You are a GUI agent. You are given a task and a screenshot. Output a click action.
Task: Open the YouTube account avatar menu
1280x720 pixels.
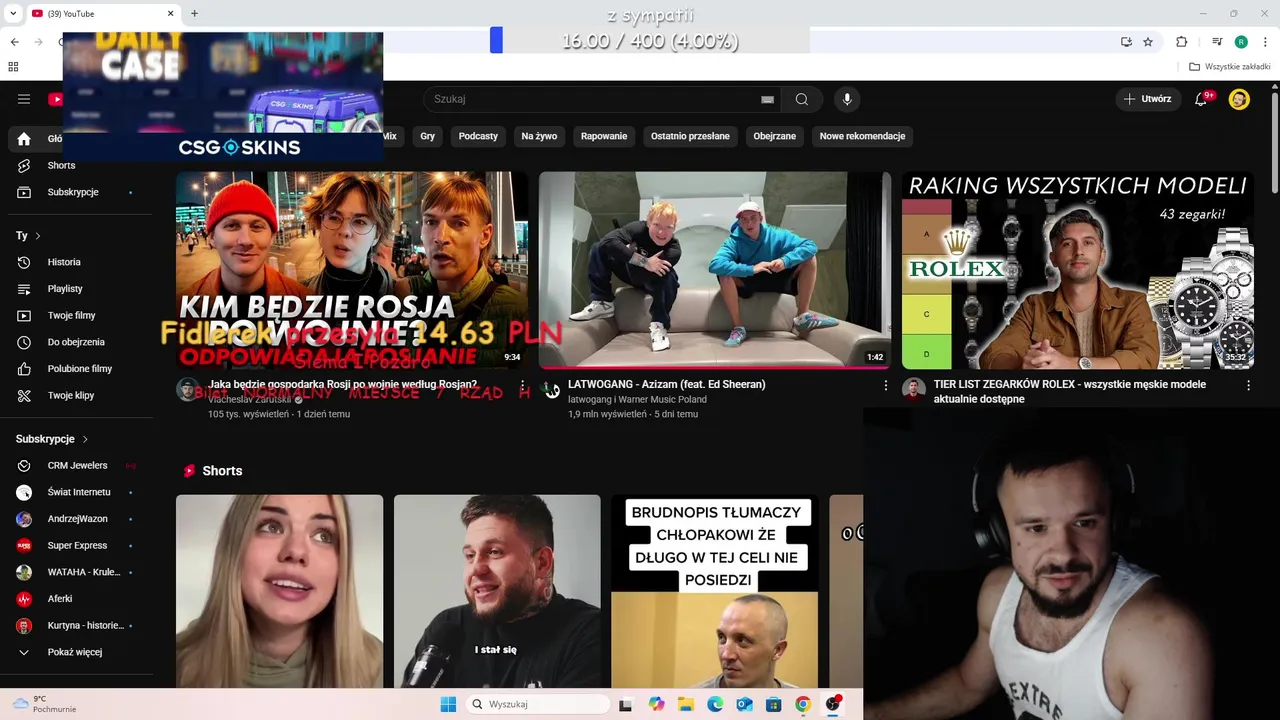click(x=1239, y=99)
